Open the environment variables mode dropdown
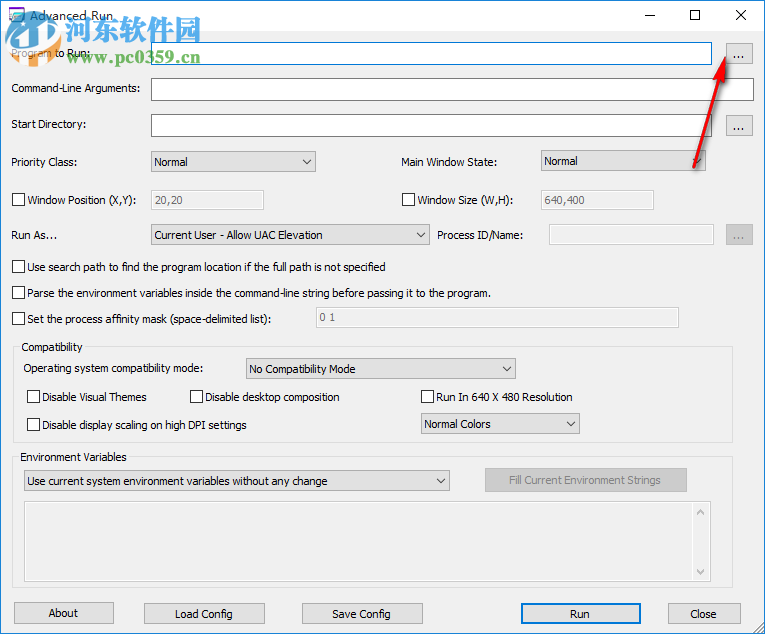Viewport: 765px width, 634px height. [237, 481]
